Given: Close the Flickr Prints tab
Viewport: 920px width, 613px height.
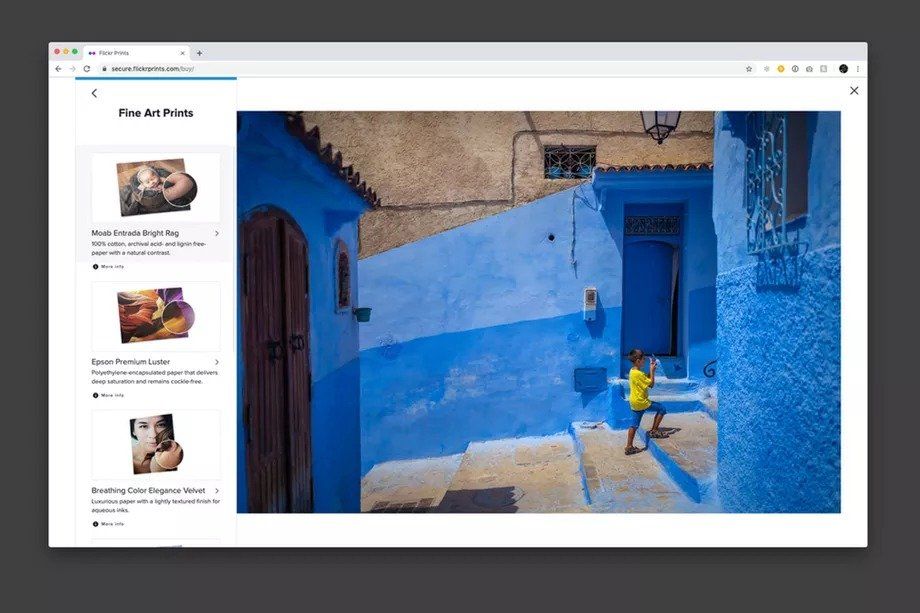Looking at the screenshot, I should [x=182, y=53].
